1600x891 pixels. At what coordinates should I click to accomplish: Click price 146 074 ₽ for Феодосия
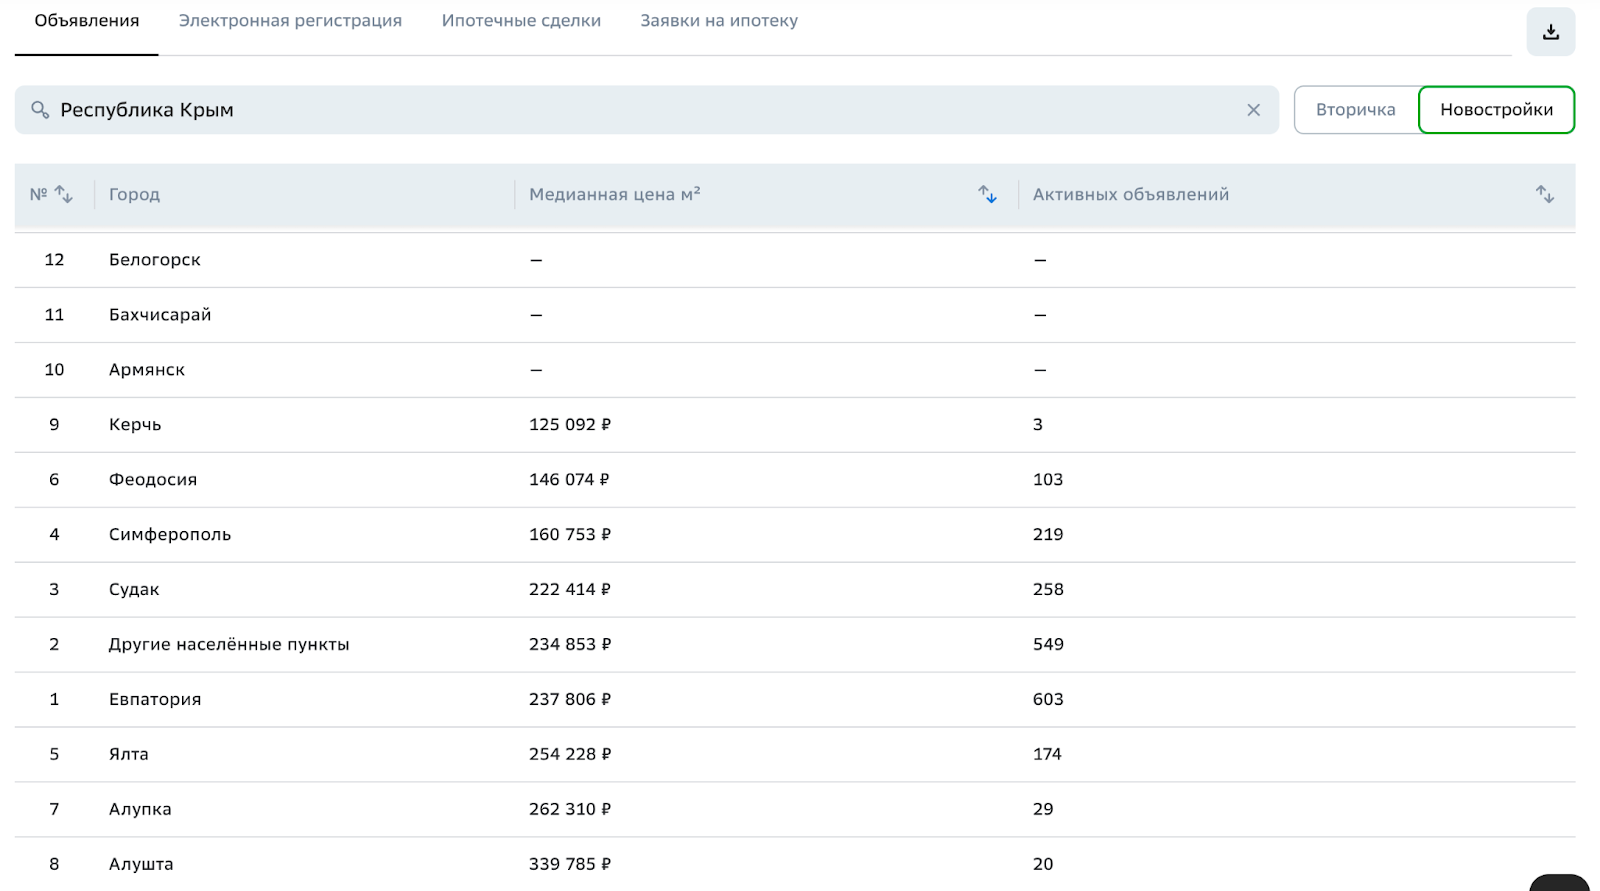[570, 480]
